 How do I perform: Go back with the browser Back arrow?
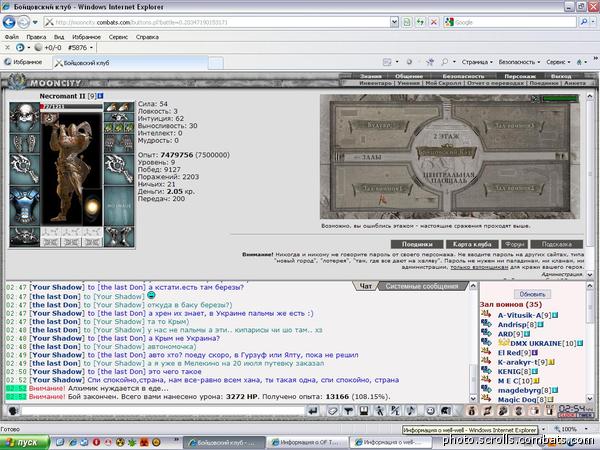coord(9,22)
